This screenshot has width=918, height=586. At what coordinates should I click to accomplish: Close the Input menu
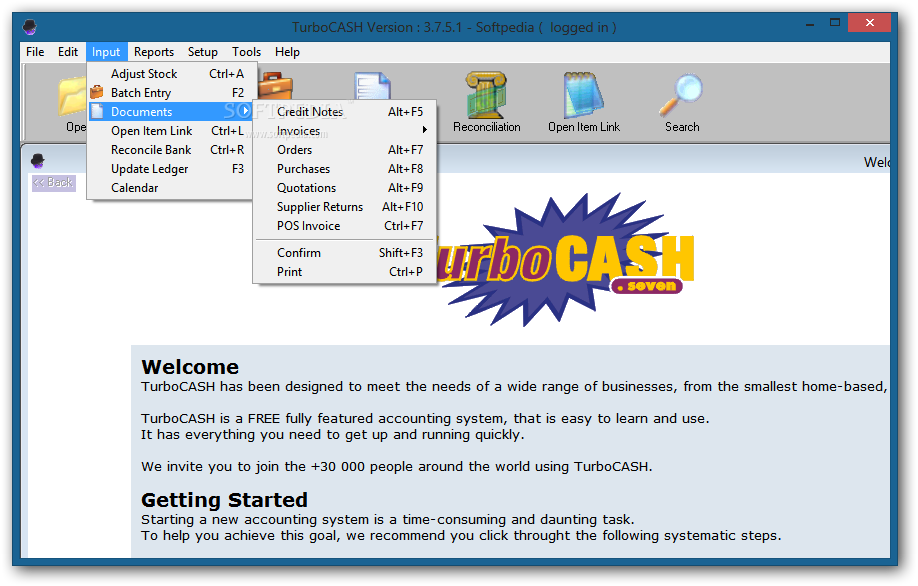pos(106,52)
